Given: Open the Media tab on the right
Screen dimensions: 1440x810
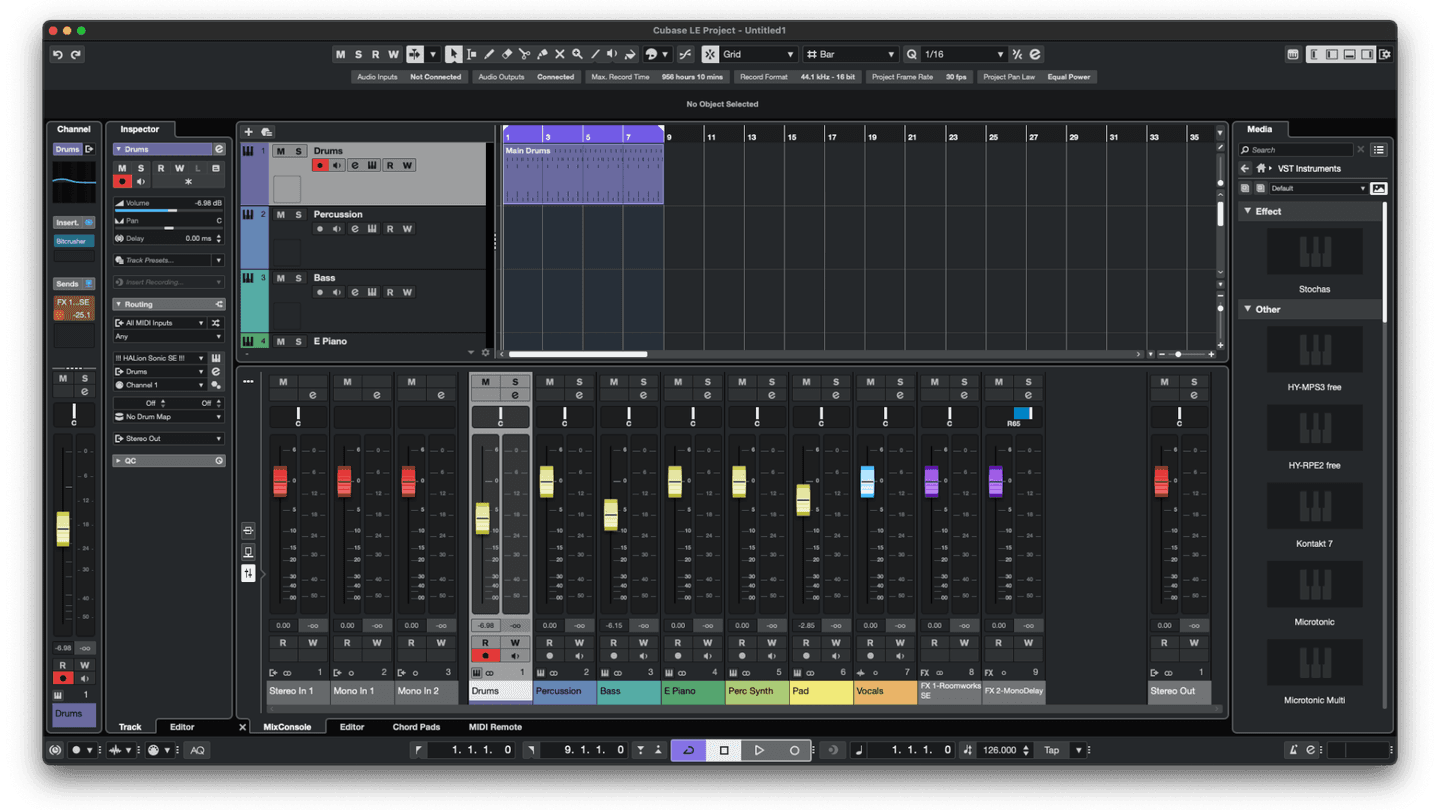Looking at the screenshot, I should click(x=1261, y=129).
